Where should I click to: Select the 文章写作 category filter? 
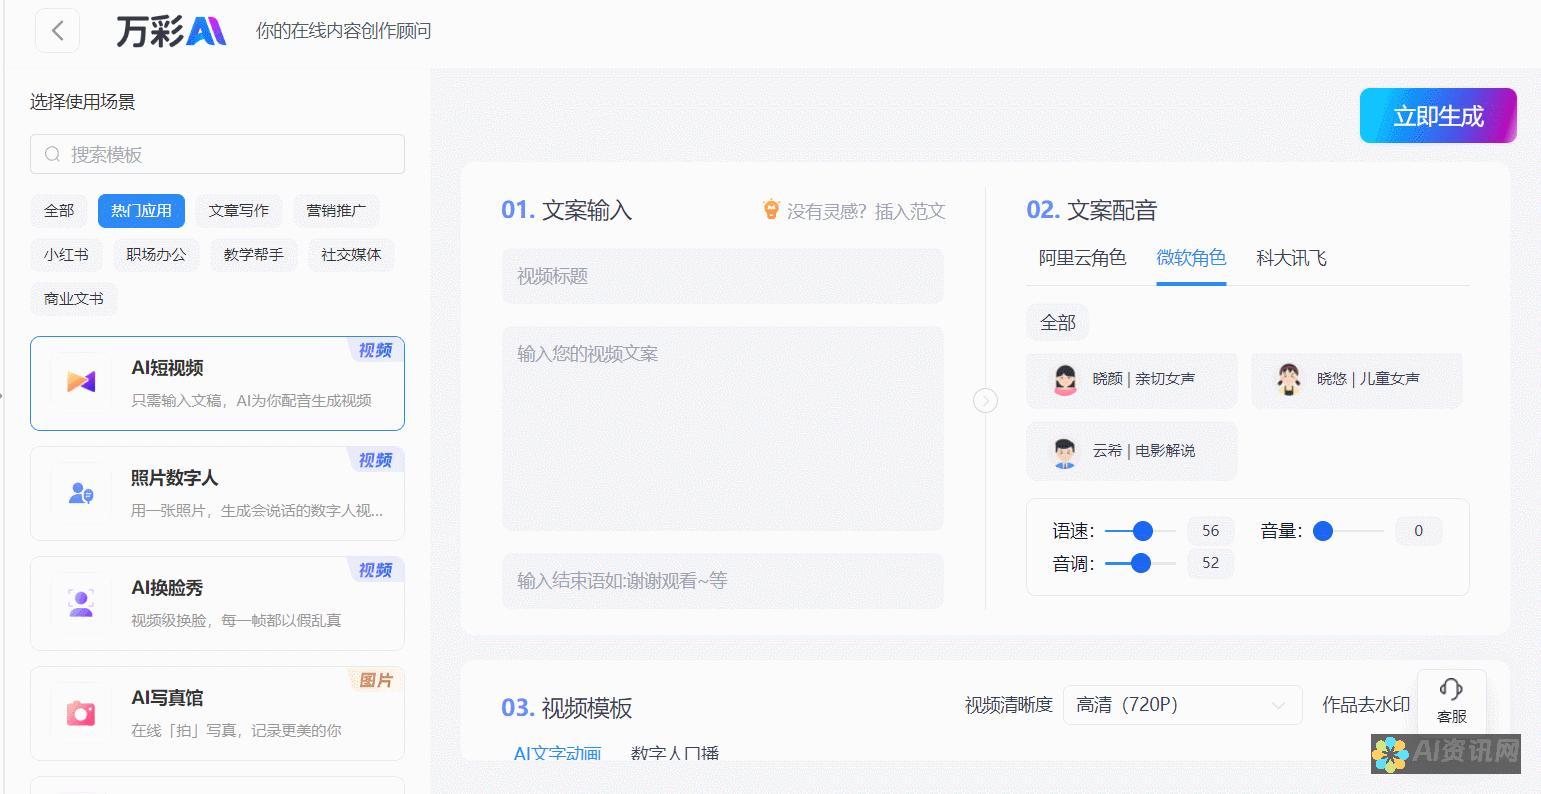pyautogui.click(x=239, y=211)
